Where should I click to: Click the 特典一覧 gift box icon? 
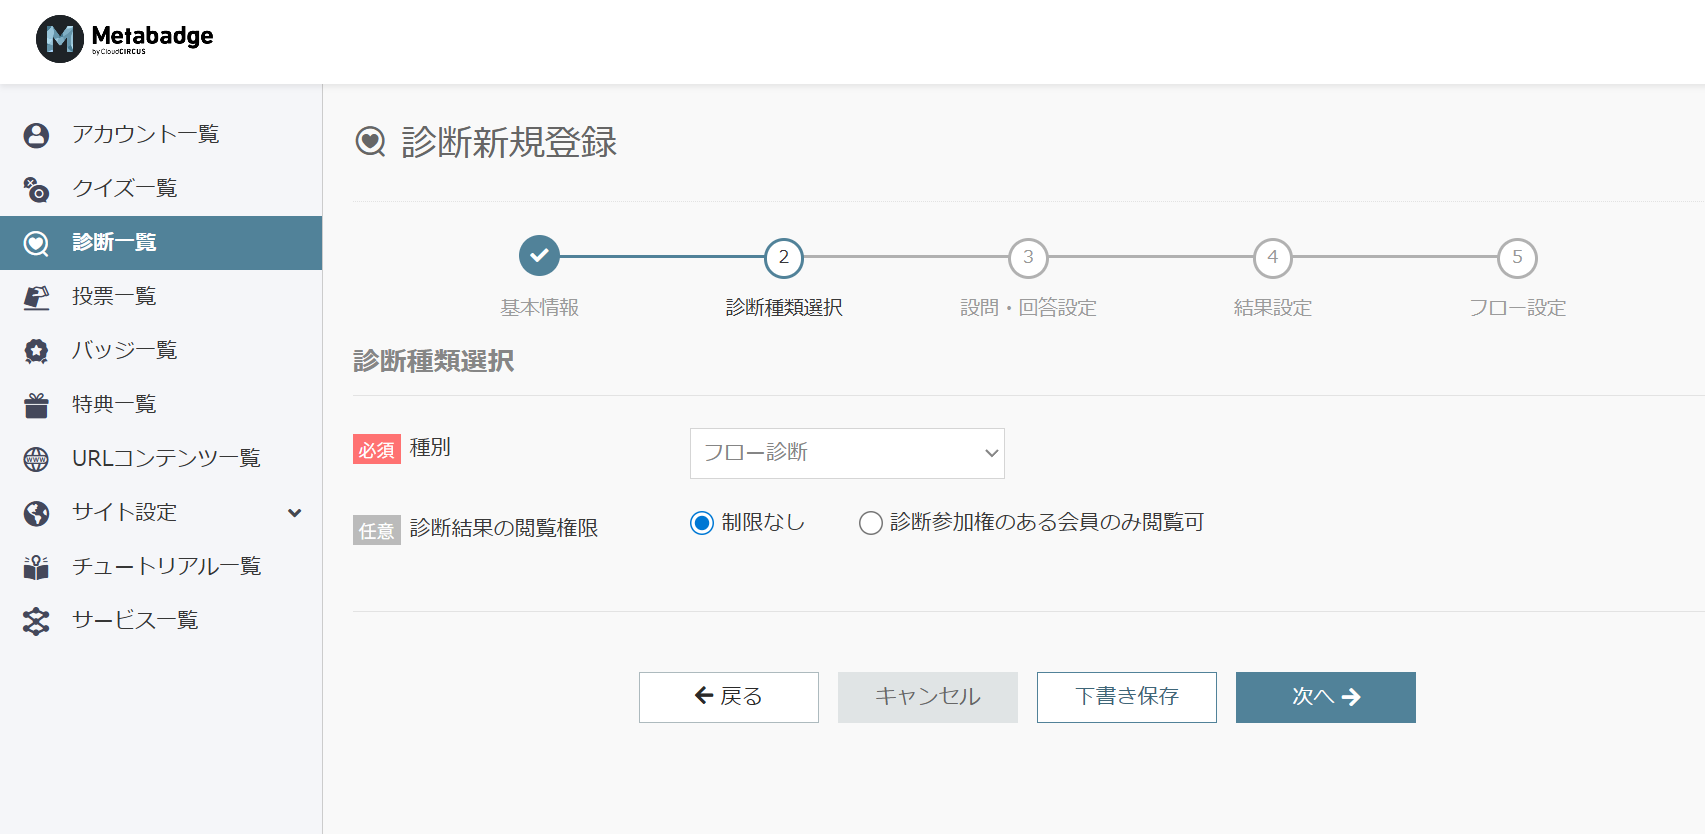[37, 405]
